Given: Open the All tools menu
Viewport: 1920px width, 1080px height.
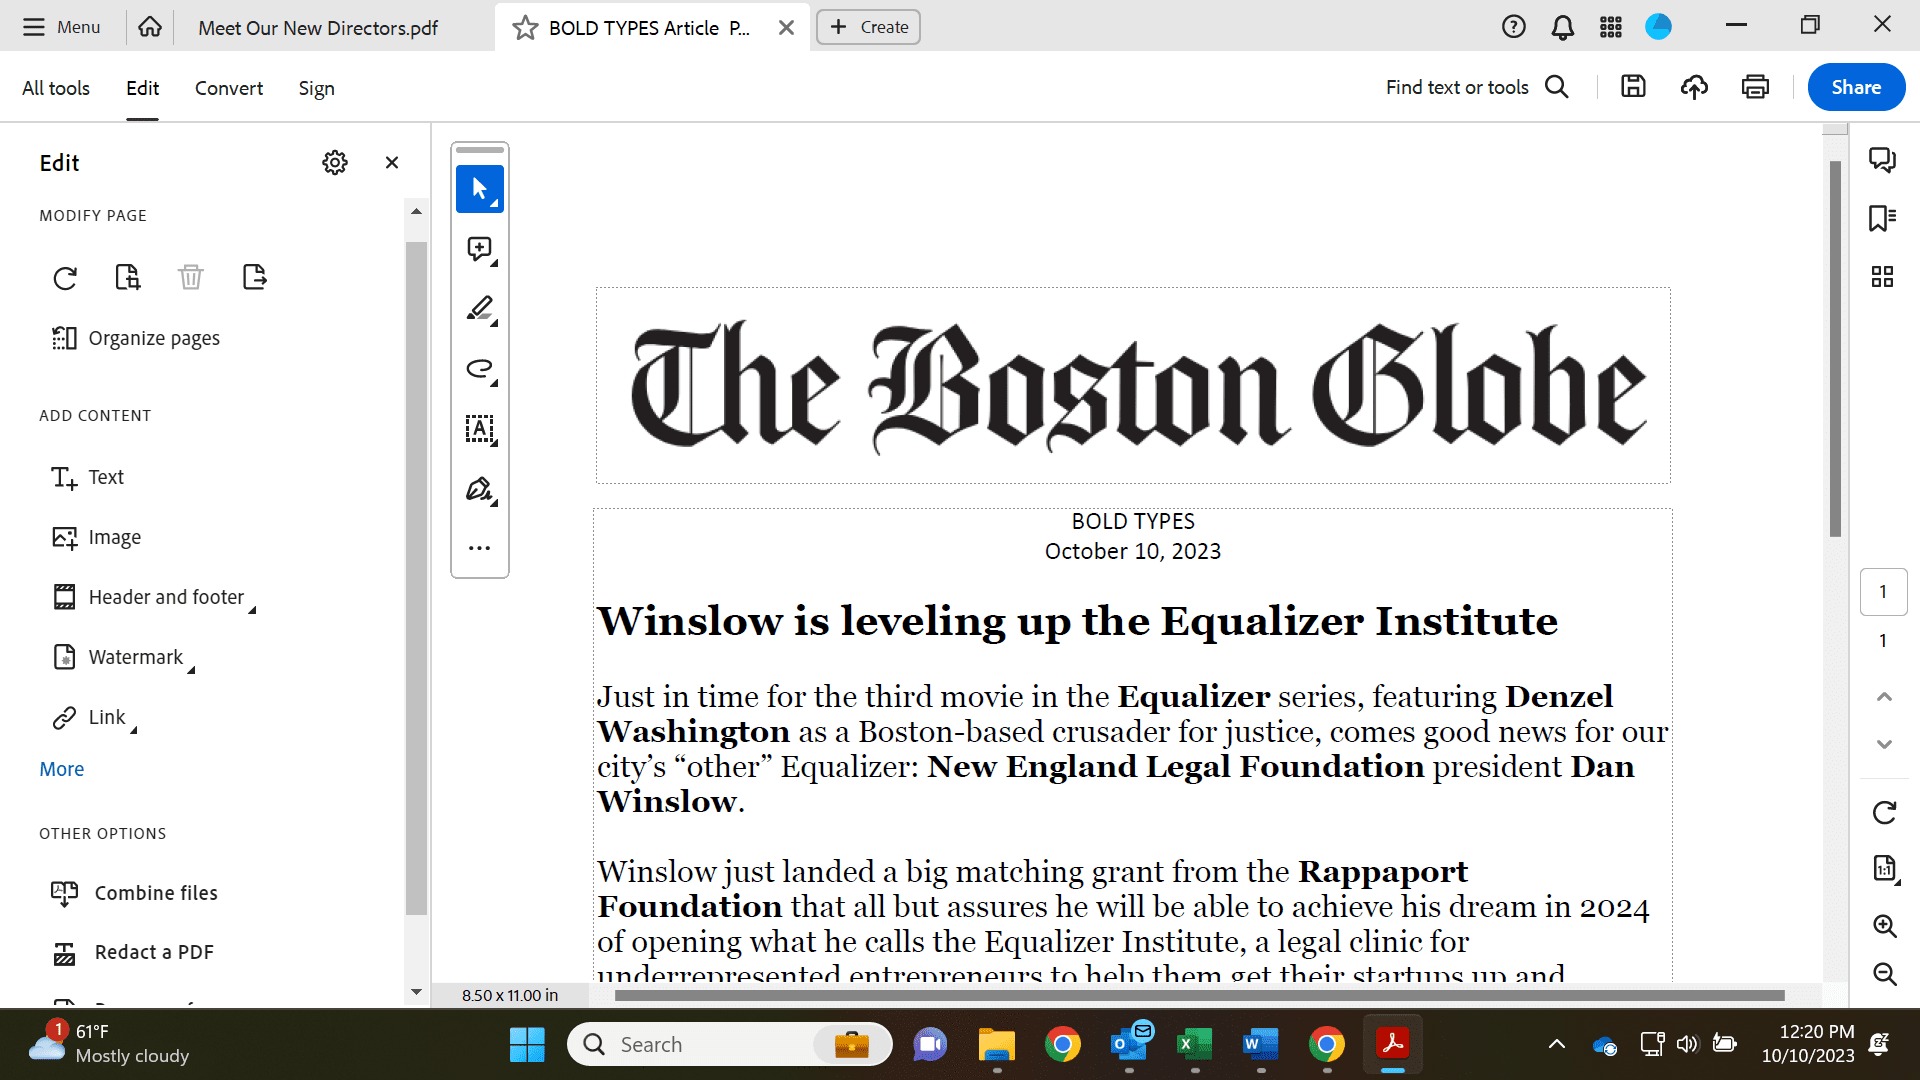Looking at the screenshot, I should (56, 88).
